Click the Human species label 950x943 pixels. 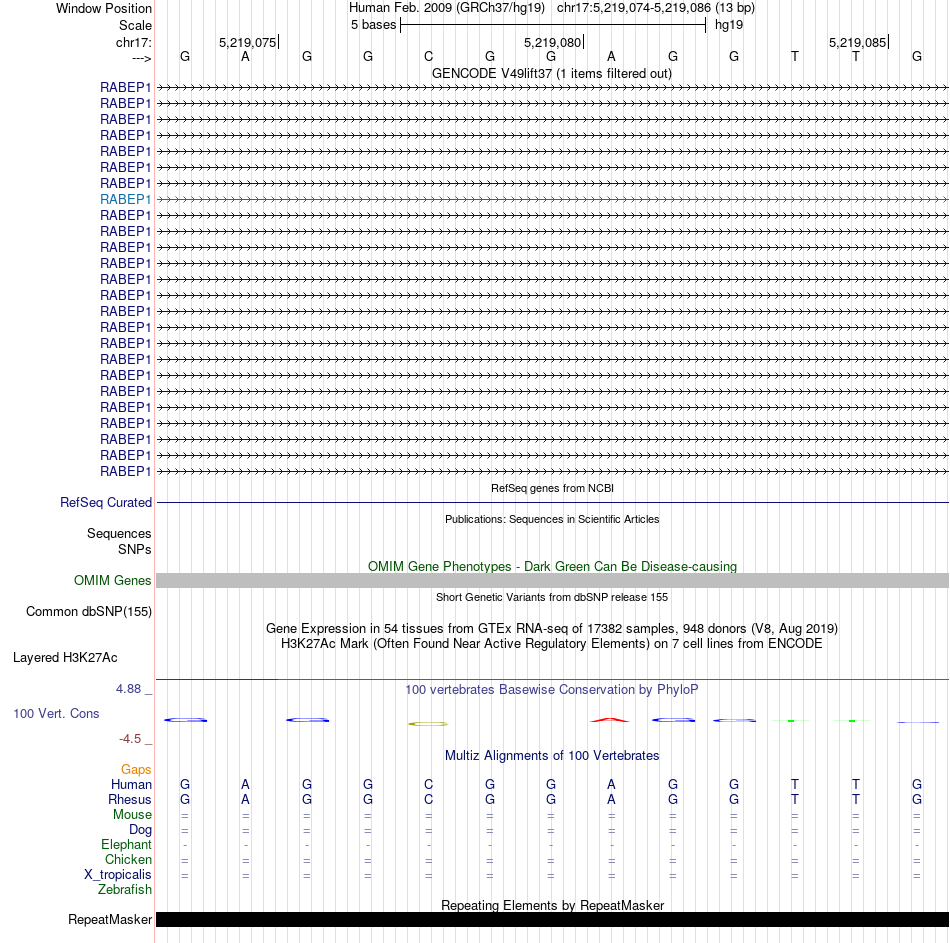pyautogui.click(x=131, y=785)
